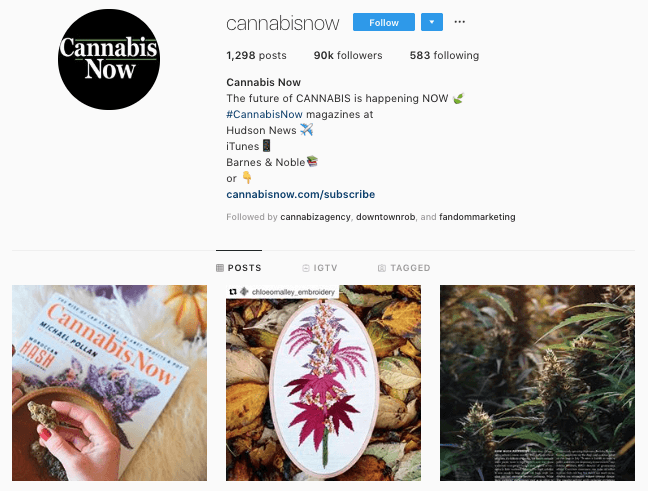Click the repost arrows icon on embroidery post
The width and height of the screenshot is (648, 491).
pyautogui.click(x=233, y=292)
